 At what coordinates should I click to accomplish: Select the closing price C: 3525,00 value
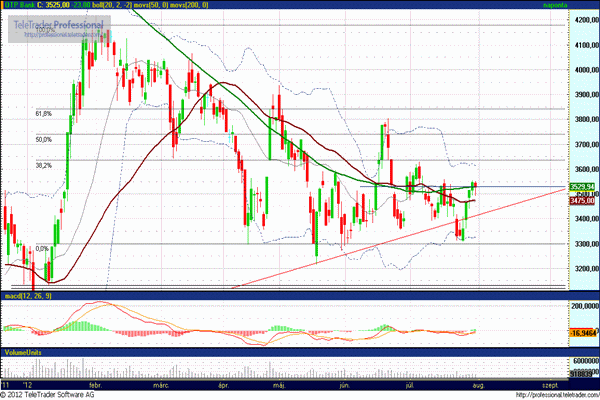click(x=54, y=5)
